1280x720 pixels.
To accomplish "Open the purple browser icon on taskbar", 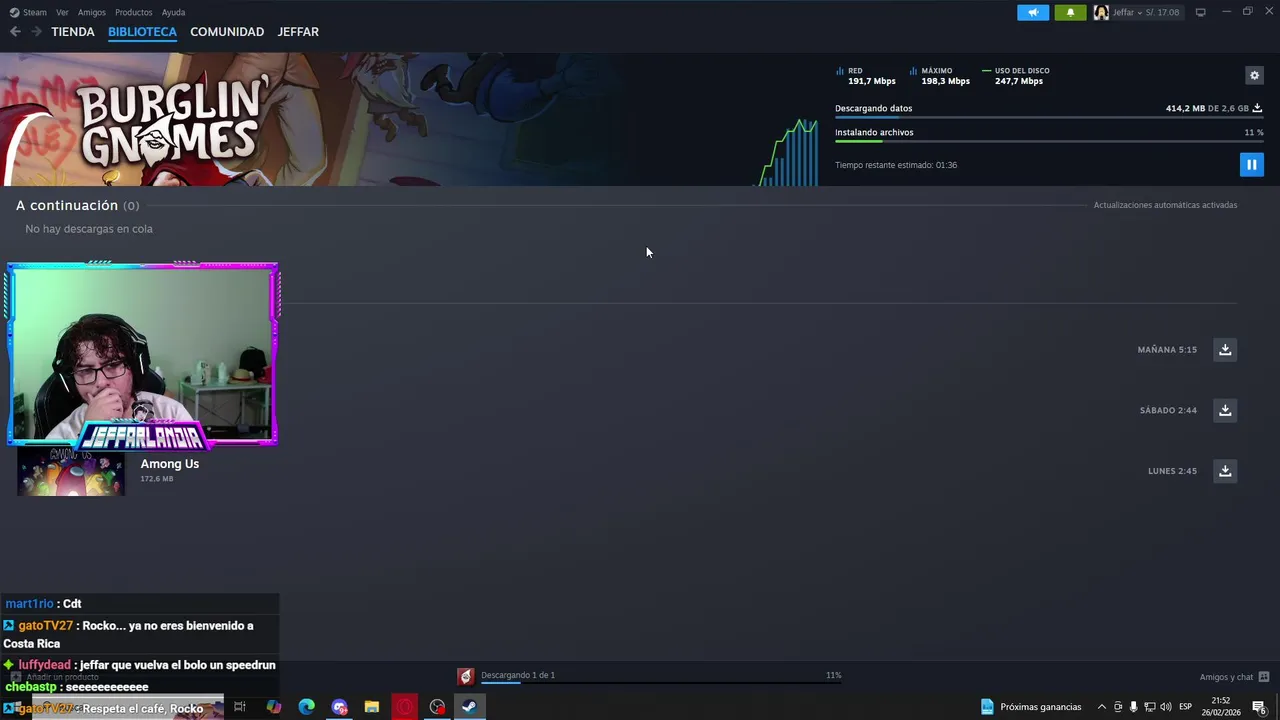I will click(339, 707).
